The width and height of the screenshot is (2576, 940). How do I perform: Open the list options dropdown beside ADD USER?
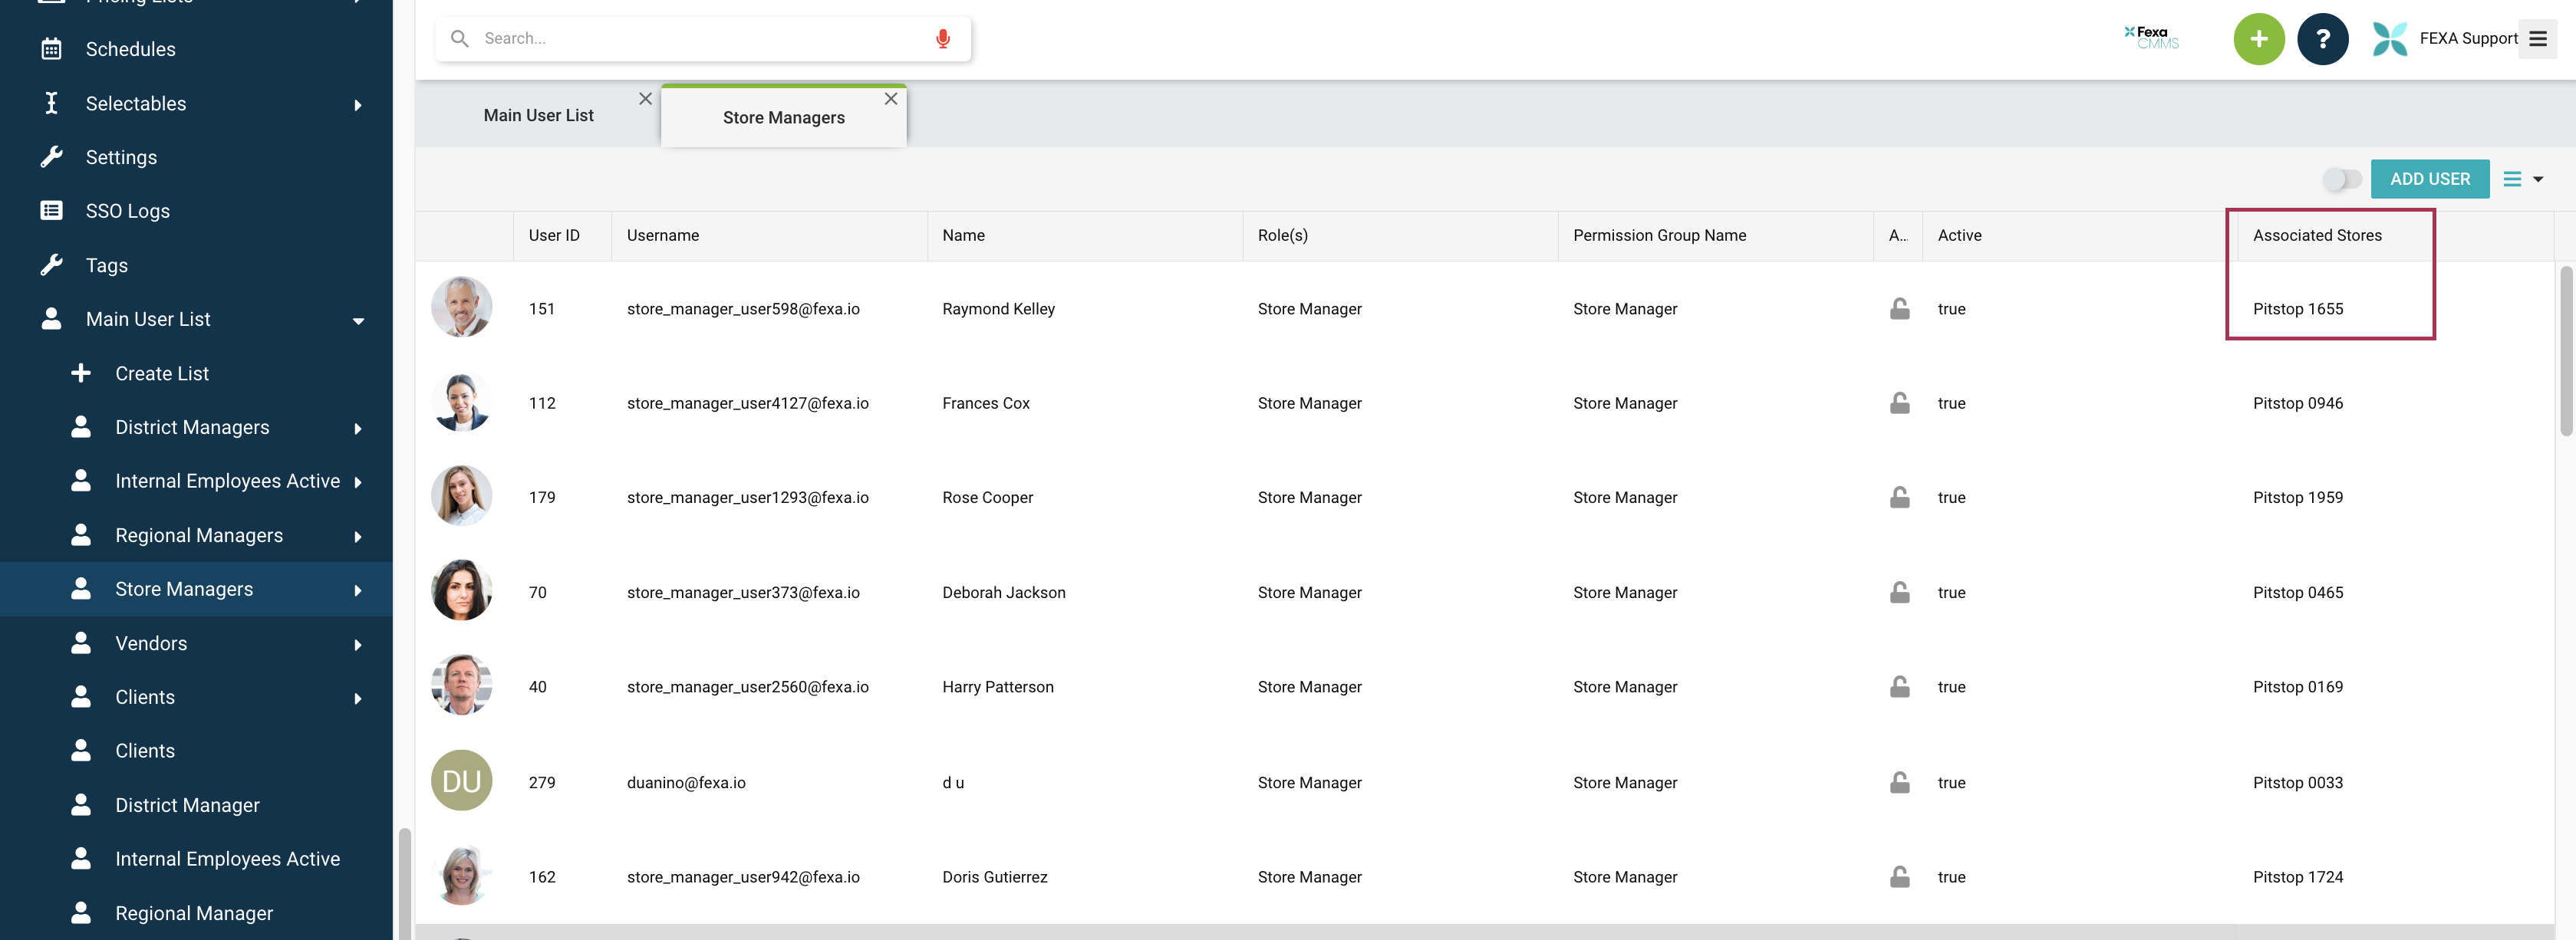pyautogui.click(x=2523, y=179)
